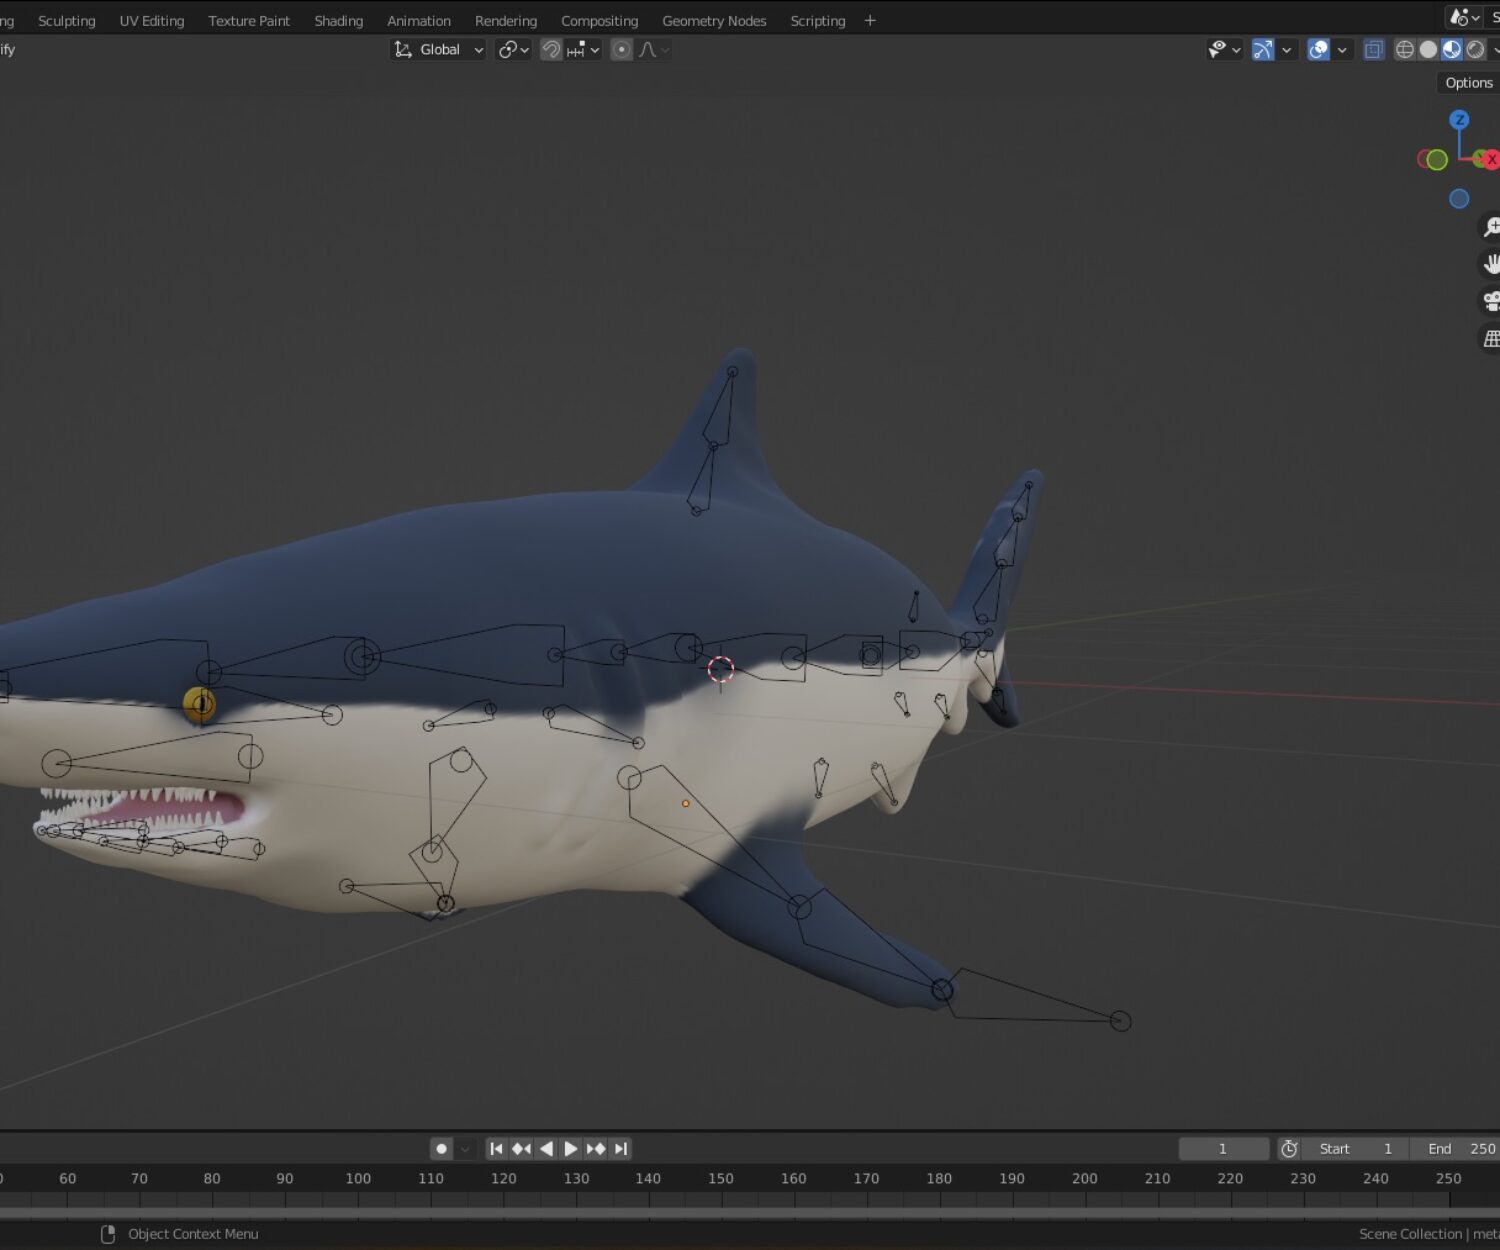Select material preview shading mode
Screen dimensions: 1500x1250
pos(1451,49)
